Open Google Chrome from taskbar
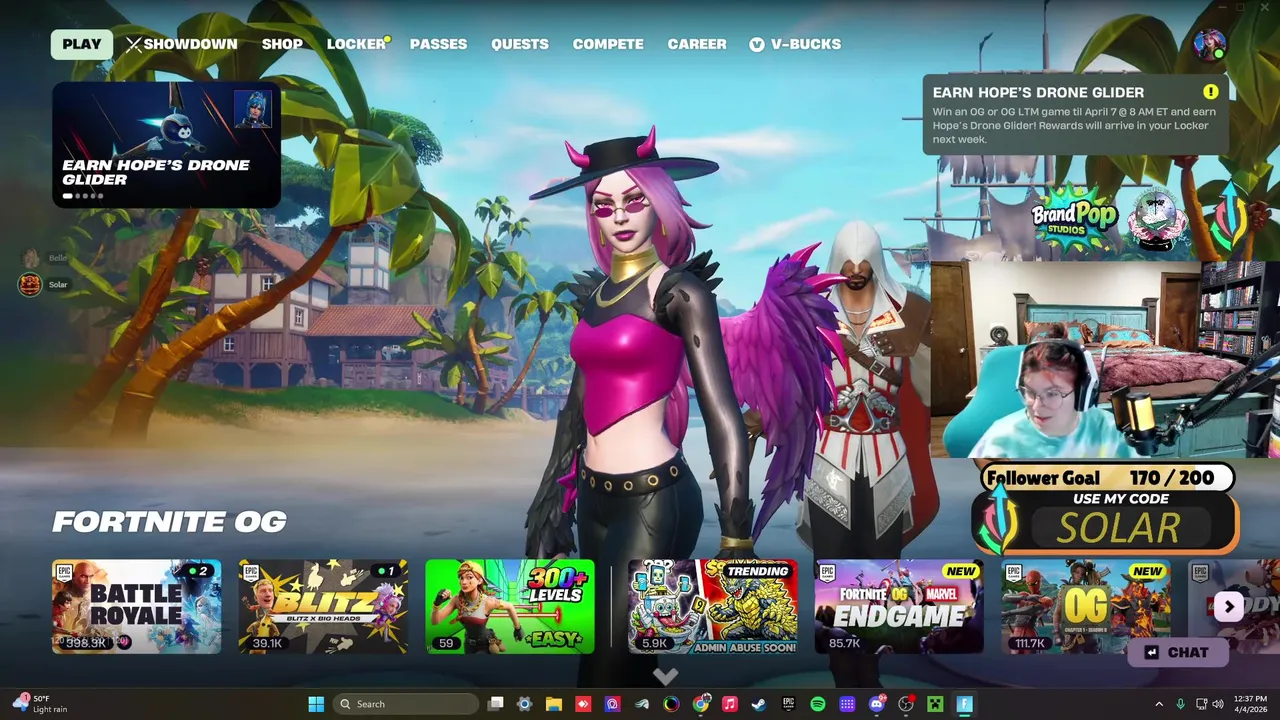This screenshot has width=1280, height=720. tap(701, 704)
